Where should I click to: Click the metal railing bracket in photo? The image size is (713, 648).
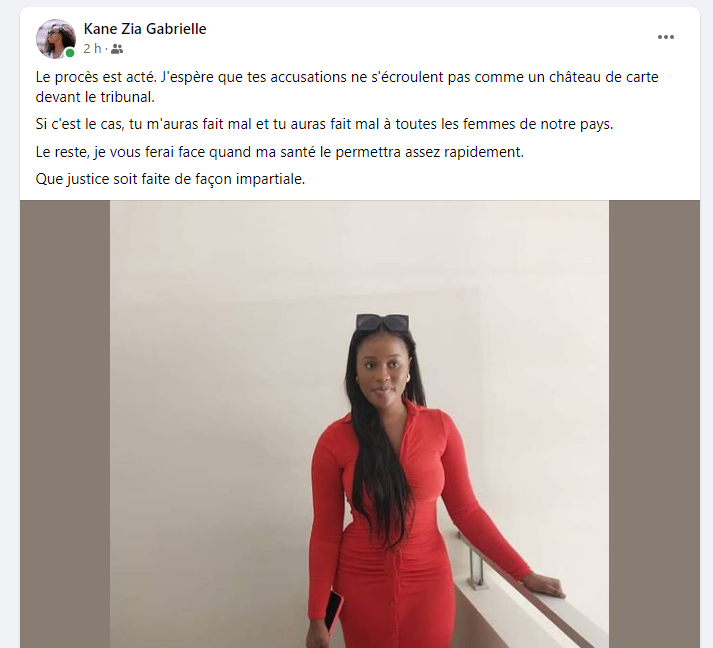coord(476,566)
